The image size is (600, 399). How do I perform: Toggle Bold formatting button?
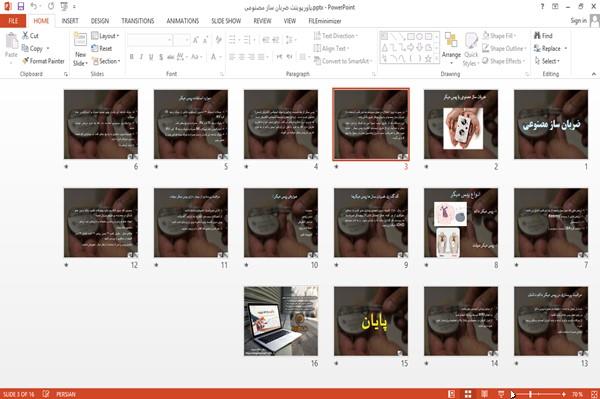(x=131, y=57)
